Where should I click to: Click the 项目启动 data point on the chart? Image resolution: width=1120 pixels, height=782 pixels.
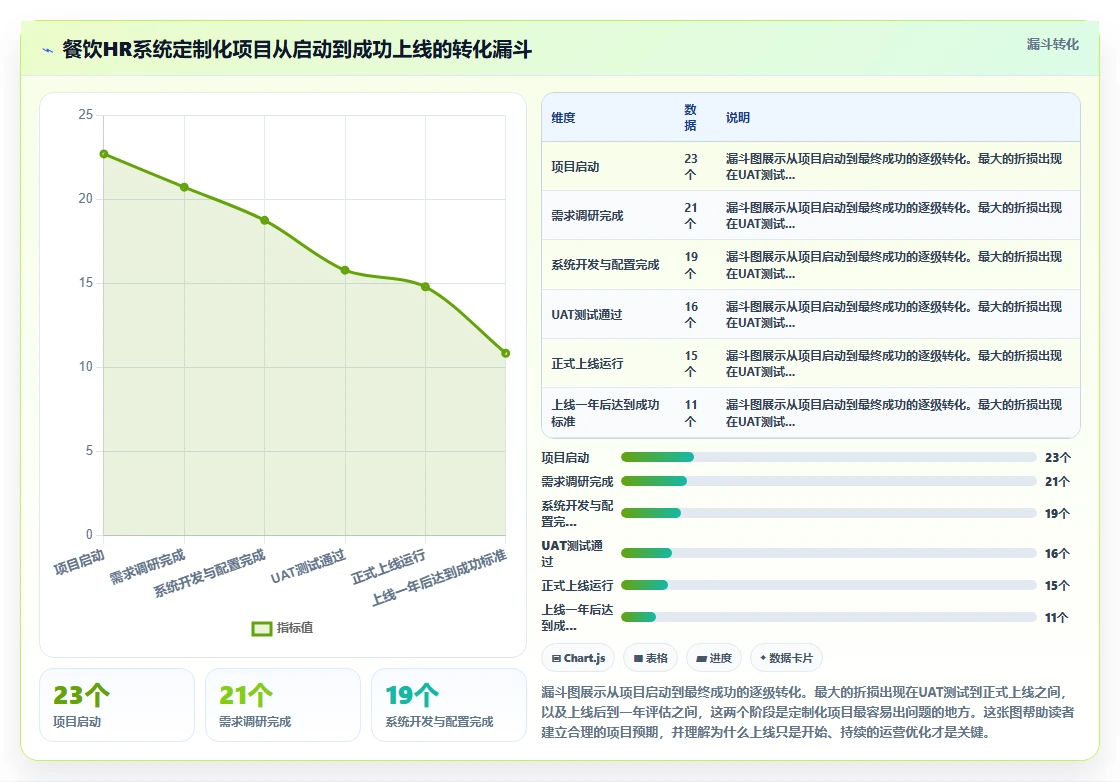pyautogui.click(x=104, y=154)
